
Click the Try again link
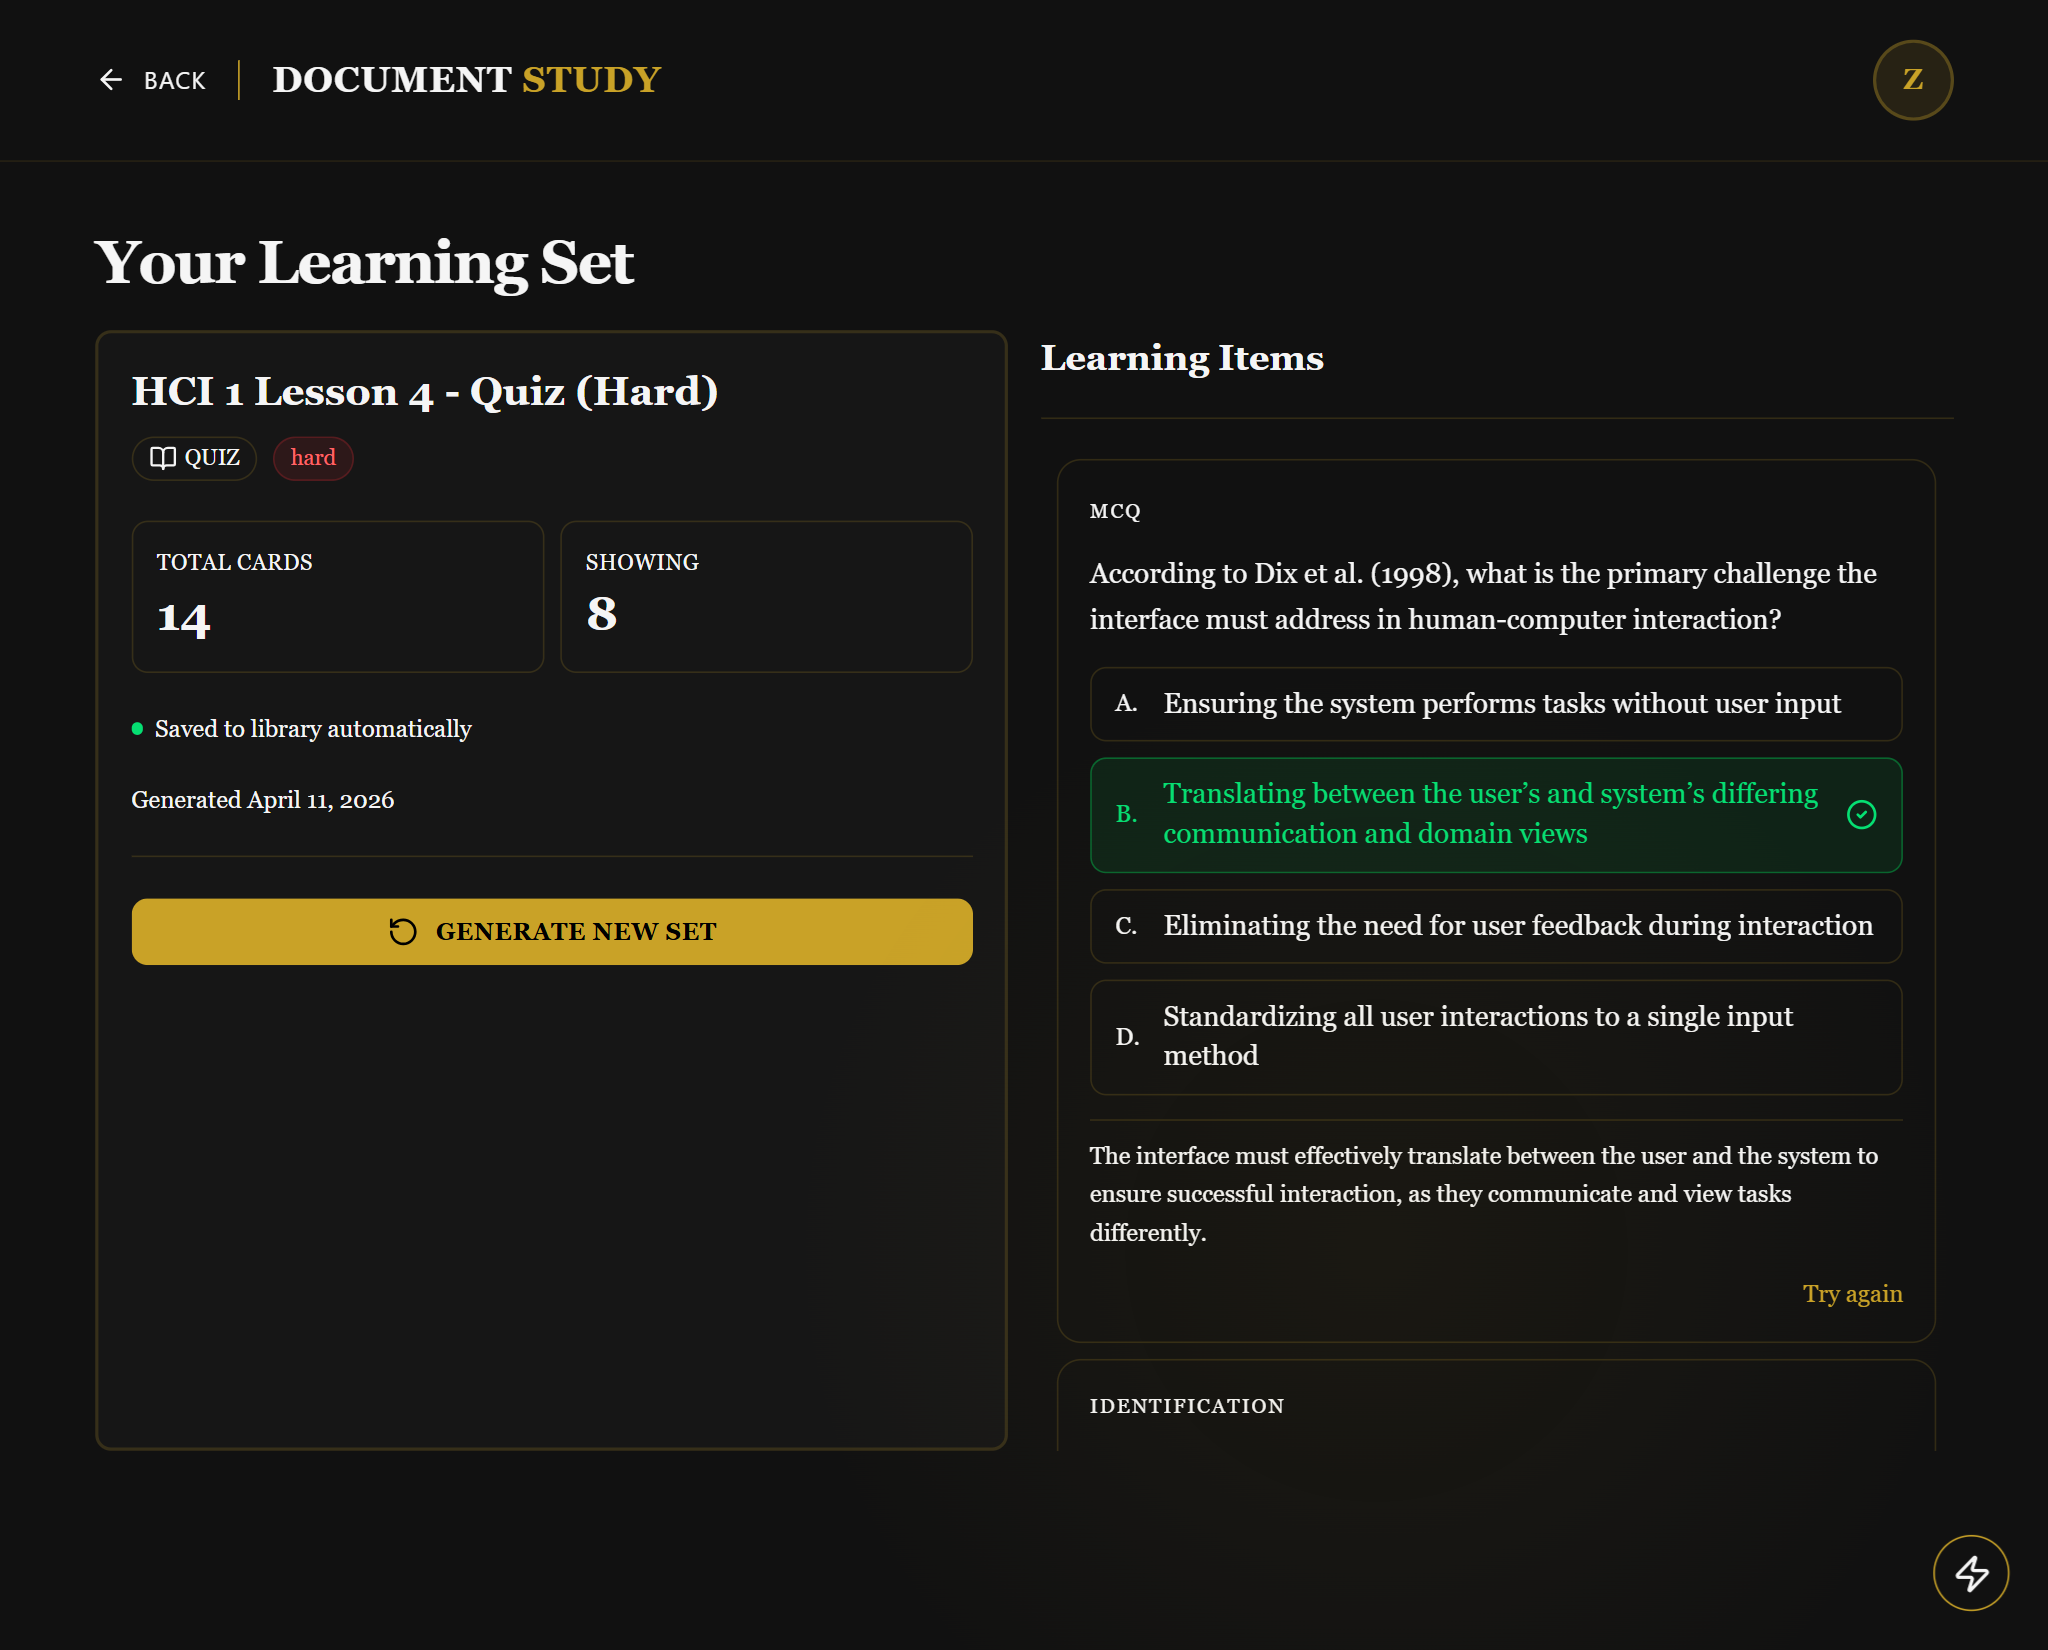(x=1851, y=1294)
